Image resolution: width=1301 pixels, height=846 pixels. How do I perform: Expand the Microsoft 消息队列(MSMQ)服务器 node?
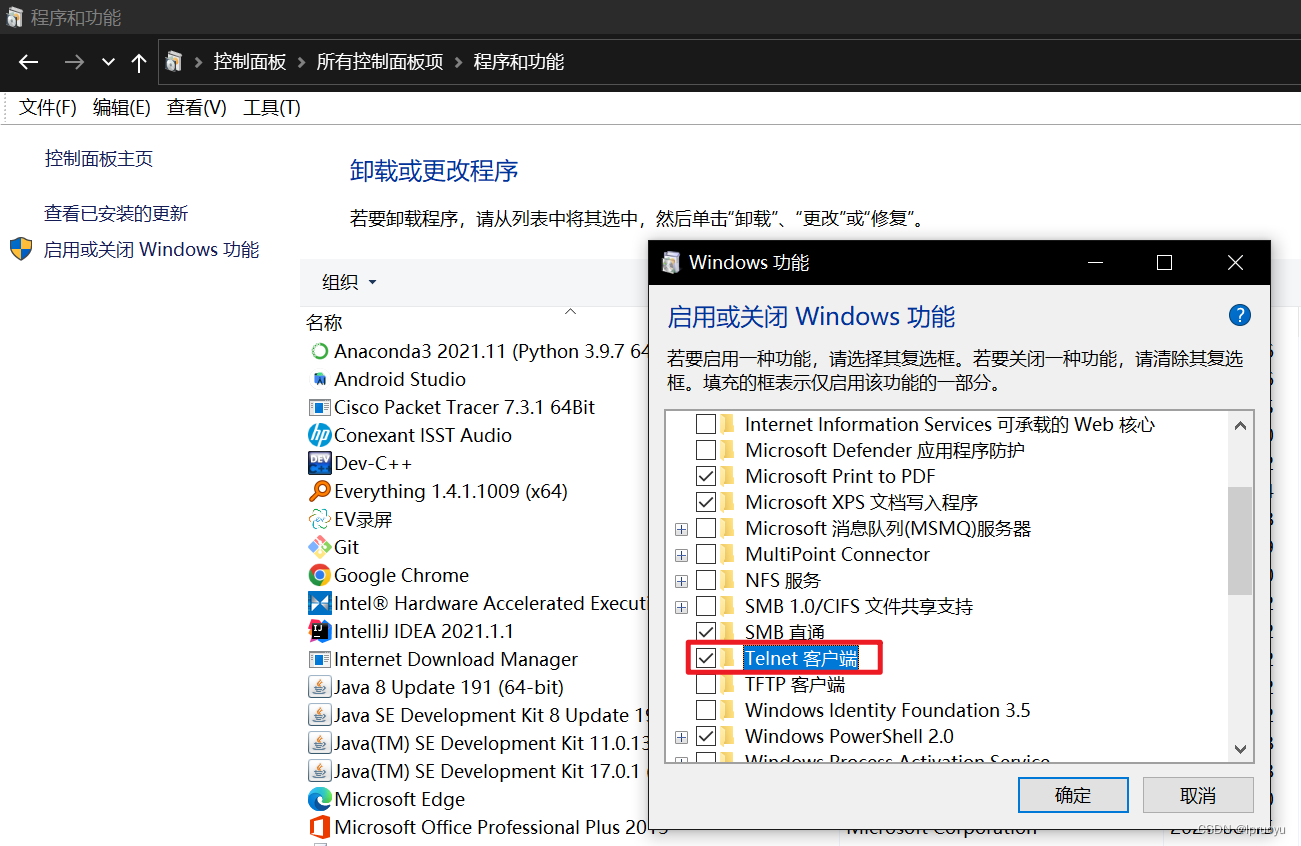681,529
